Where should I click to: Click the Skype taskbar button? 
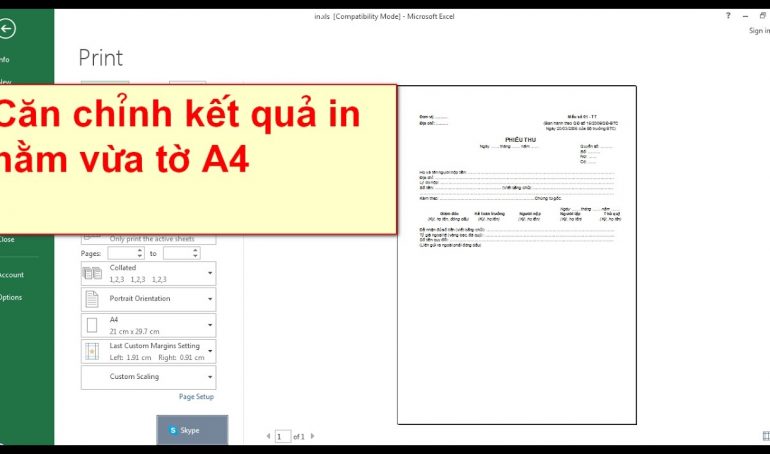[x=192, y=430]
